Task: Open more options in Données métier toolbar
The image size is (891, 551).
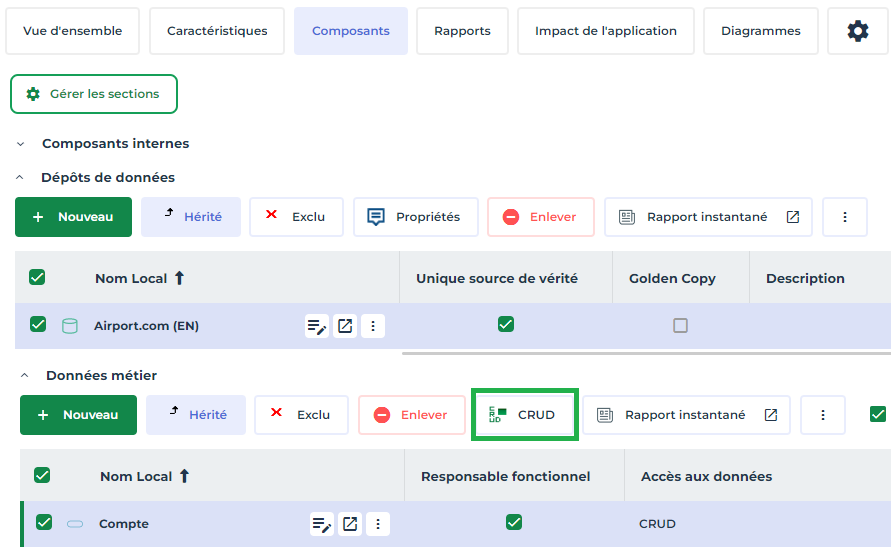Action: pyautogui.click(x=823, y=415)
